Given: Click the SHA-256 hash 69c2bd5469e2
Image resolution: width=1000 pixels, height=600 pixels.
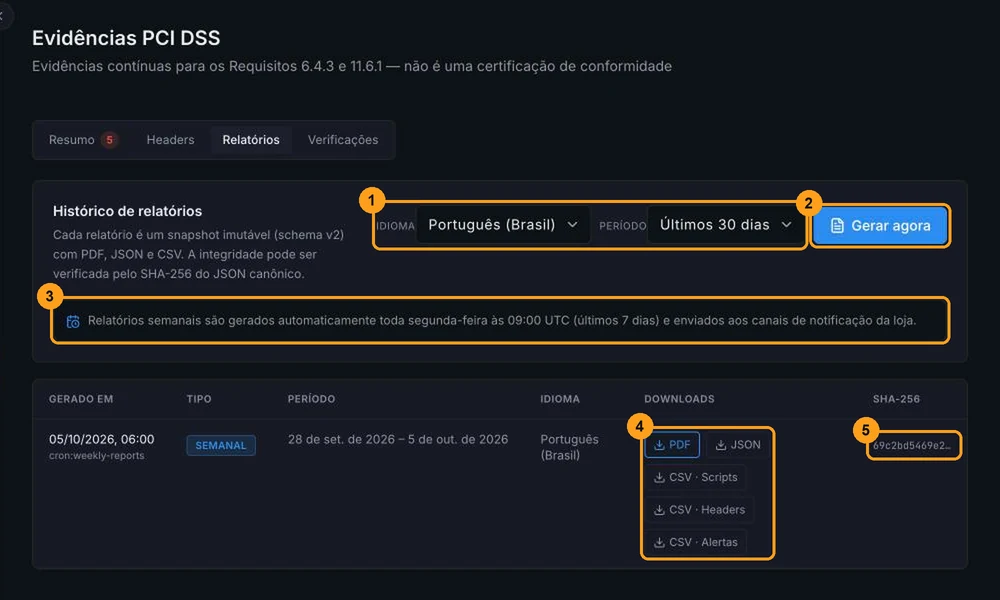Looking at the screenshot, I should pyautogui.click(x=912, y=446).
